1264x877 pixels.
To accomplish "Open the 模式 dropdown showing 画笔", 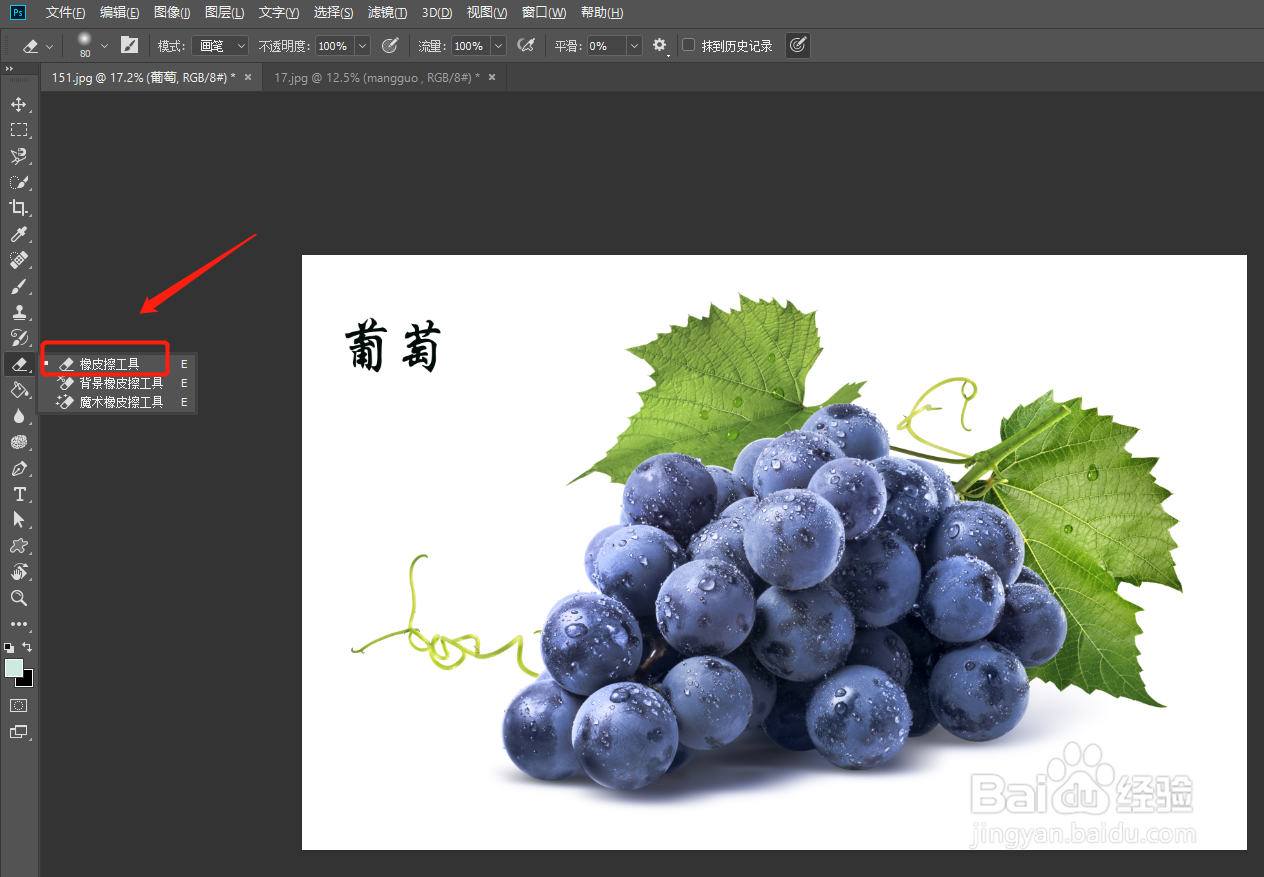I will 221,46.
